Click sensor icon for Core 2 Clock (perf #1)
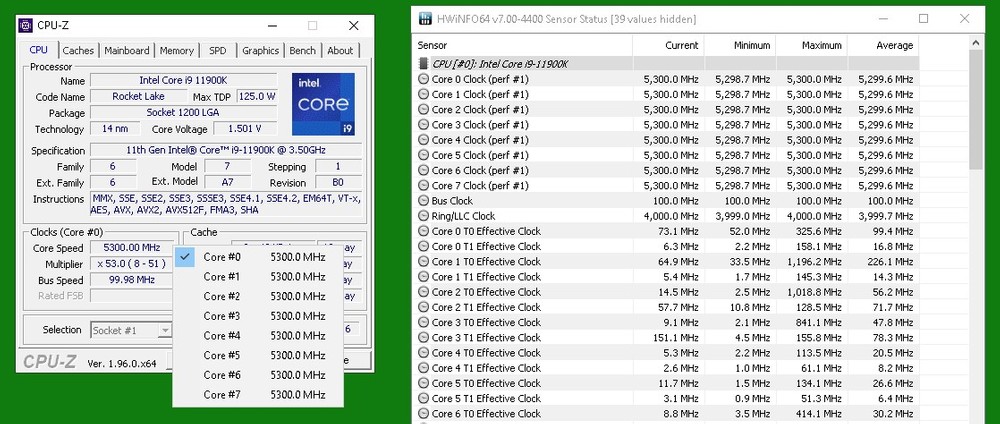Image resolution: width=1000 pixels, height=424 pixels. 423,110
